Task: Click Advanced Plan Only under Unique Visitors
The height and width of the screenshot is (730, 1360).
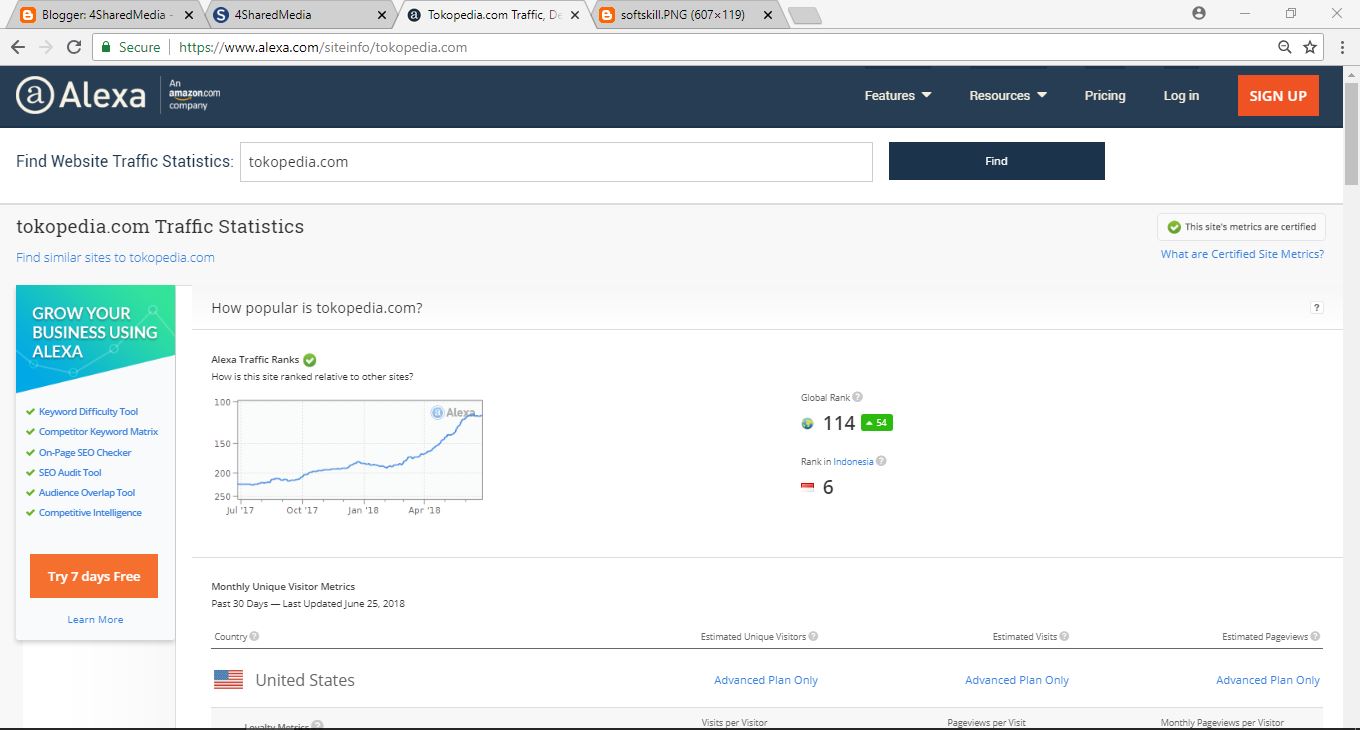Action: 766,680
